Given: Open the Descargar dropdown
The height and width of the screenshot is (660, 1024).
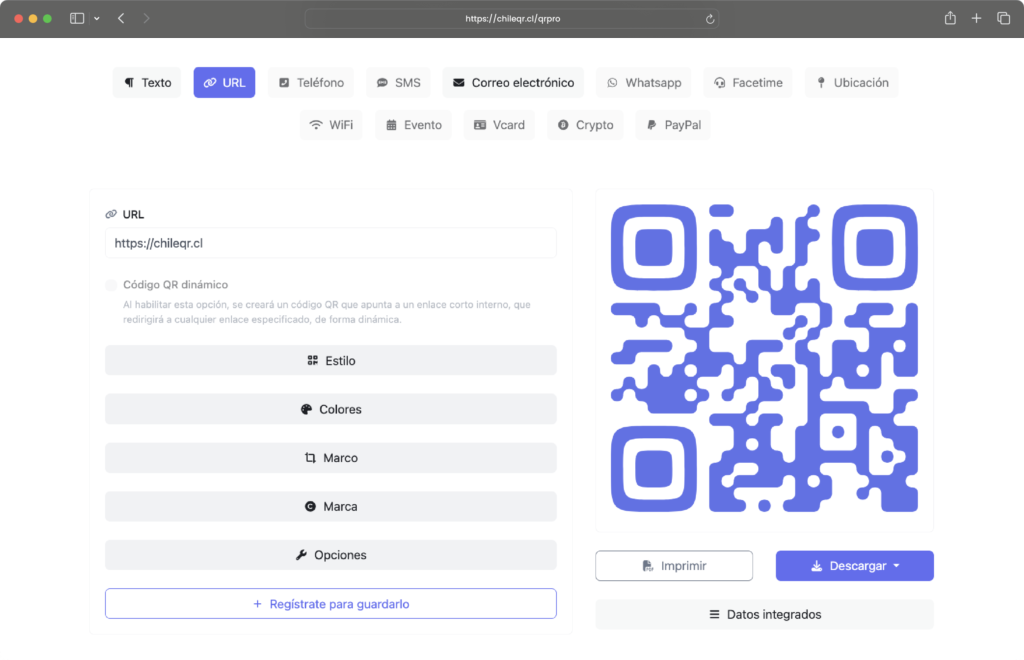Looking at the screenshot, I should coord(855,566).
